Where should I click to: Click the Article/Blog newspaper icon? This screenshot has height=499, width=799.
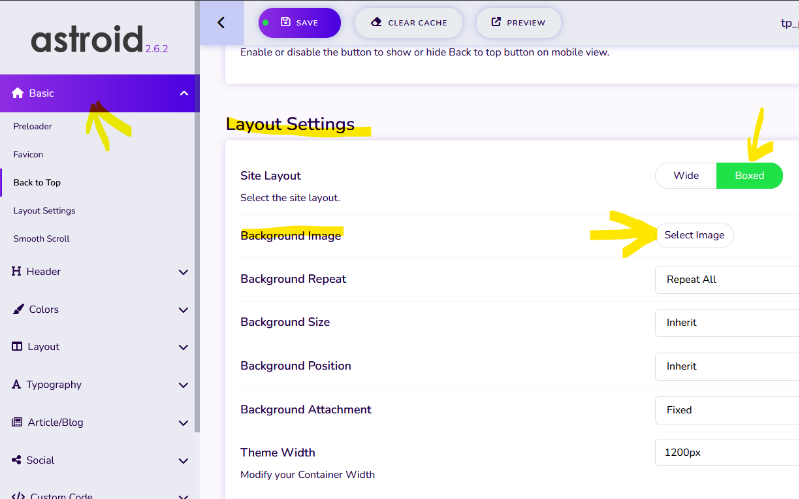pyautogui.click(x=17, y=422)
